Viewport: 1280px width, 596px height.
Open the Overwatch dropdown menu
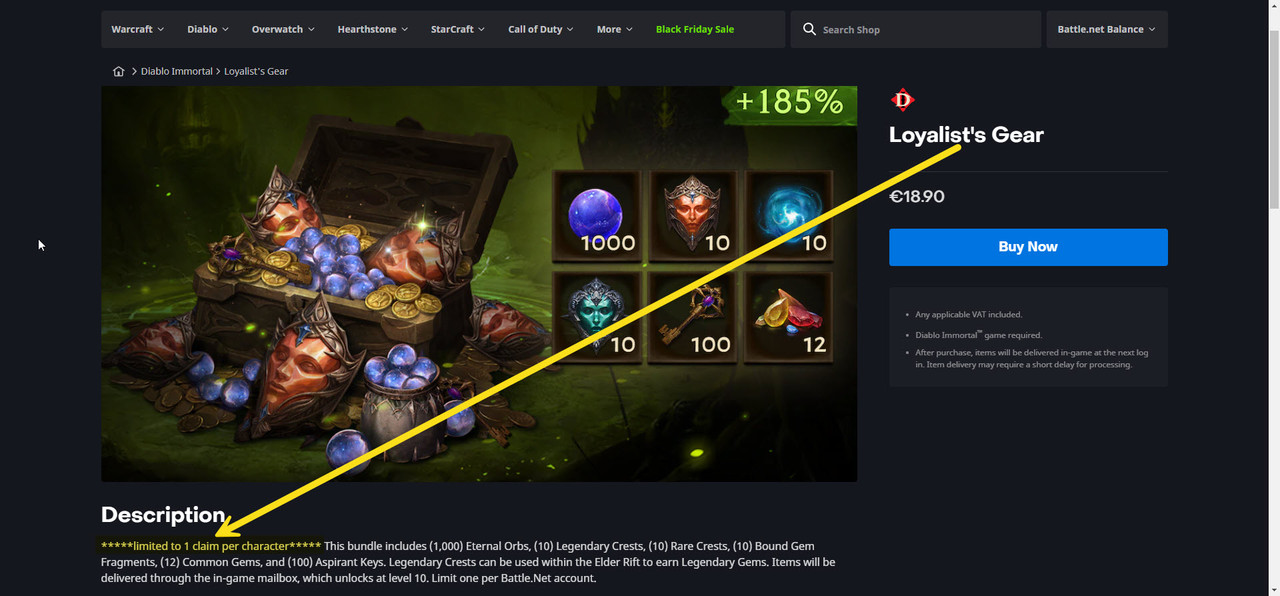point(283,29)
